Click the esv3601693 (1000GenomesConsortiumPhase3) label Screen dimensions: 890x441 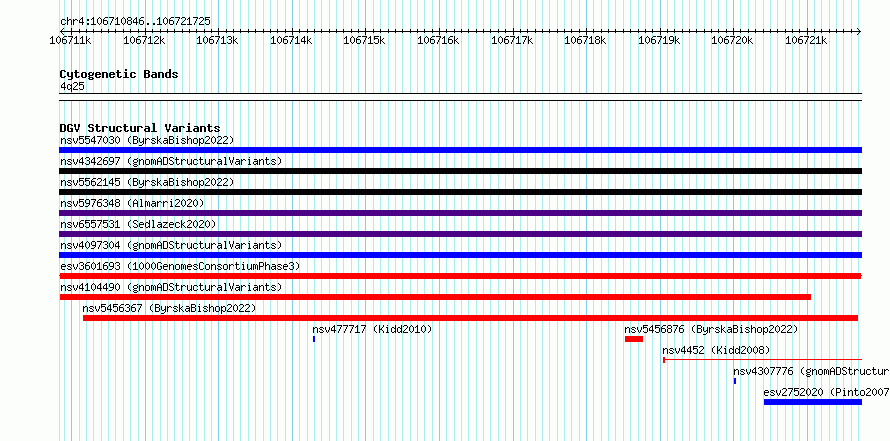180,266
